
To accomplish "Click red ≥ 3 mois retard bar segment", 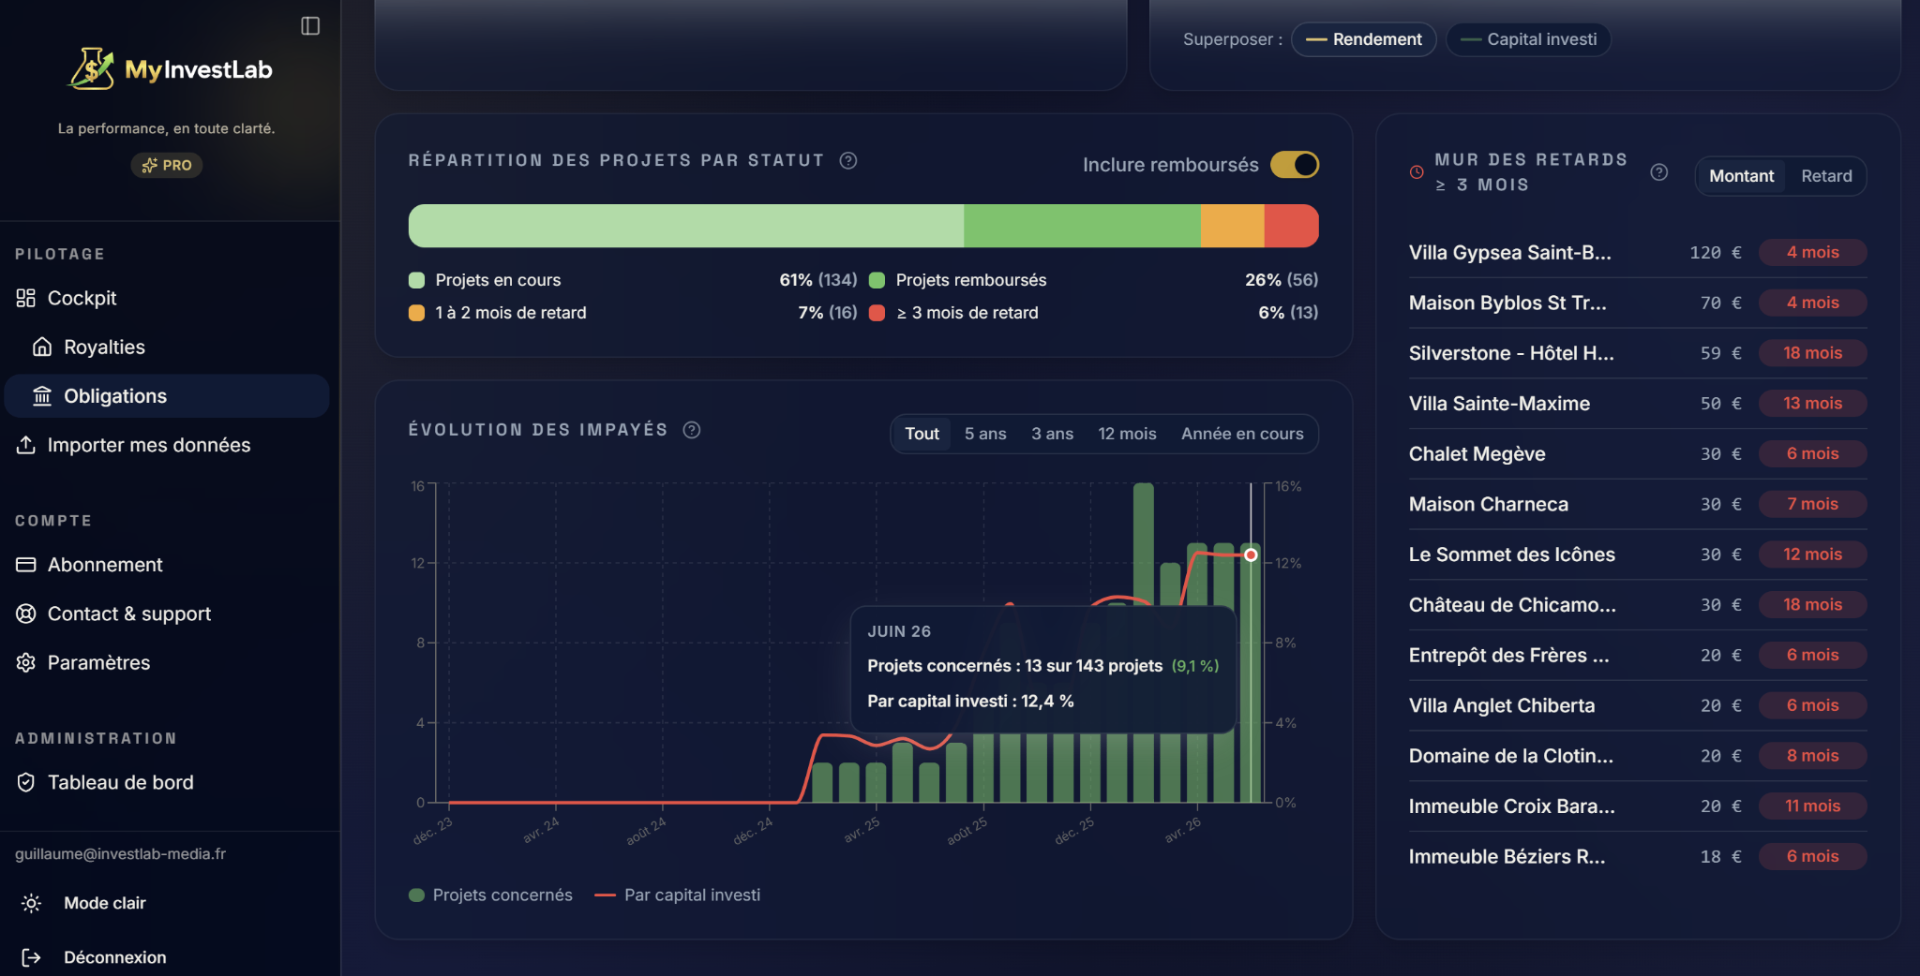I will [1291, 226].
